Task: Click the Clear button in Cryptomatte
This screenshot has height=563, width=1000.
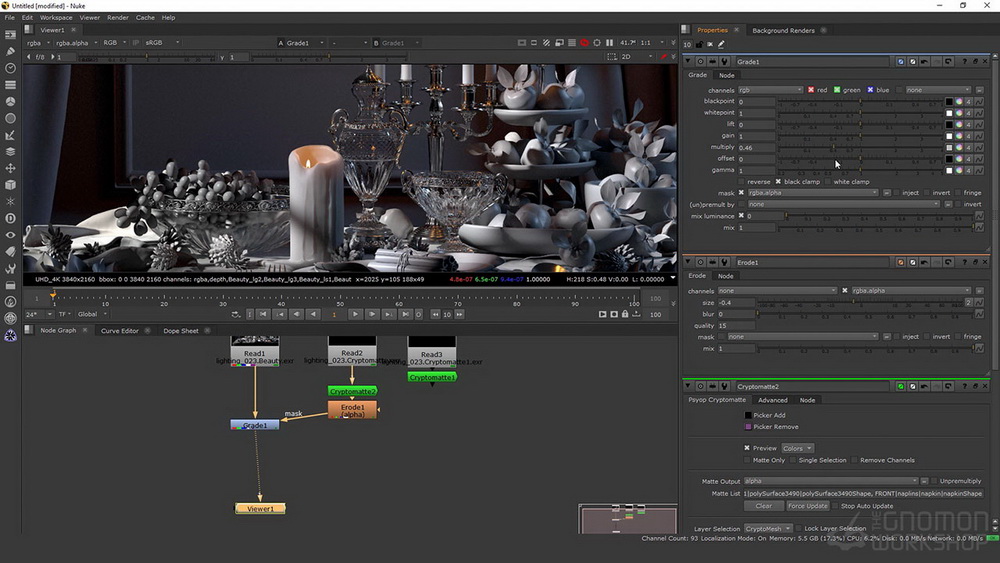Action: tap(763, 506)
